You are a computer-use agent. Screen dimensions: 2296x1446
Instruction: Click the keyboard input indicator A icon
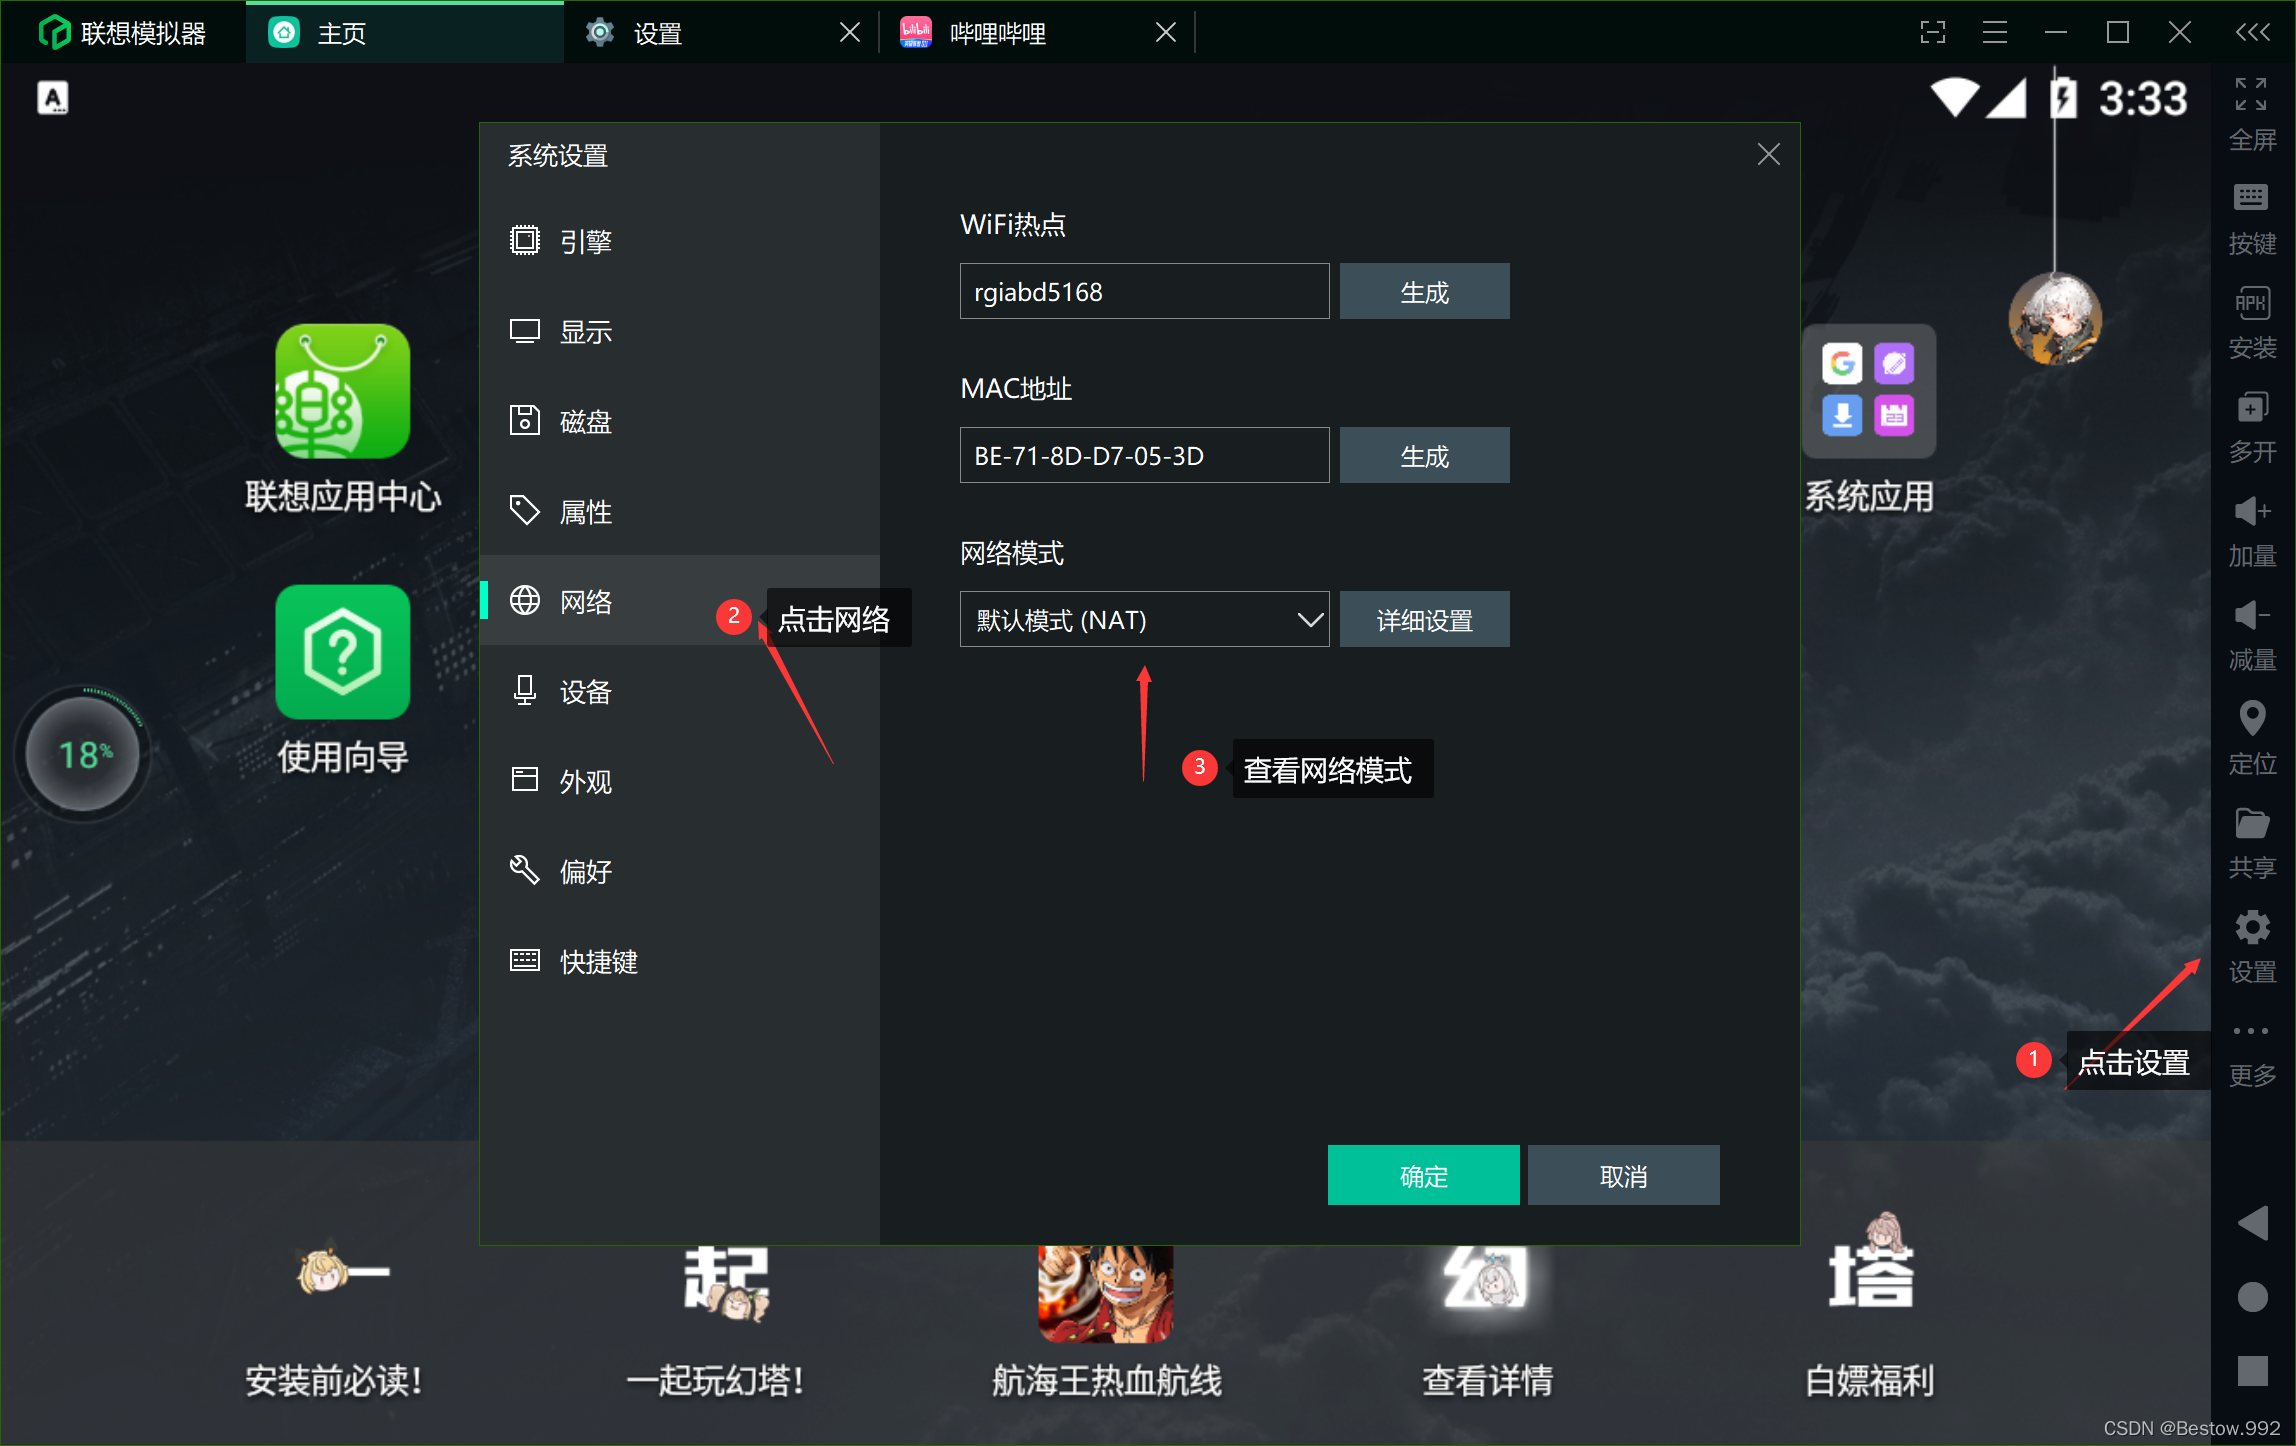point(53,98)
